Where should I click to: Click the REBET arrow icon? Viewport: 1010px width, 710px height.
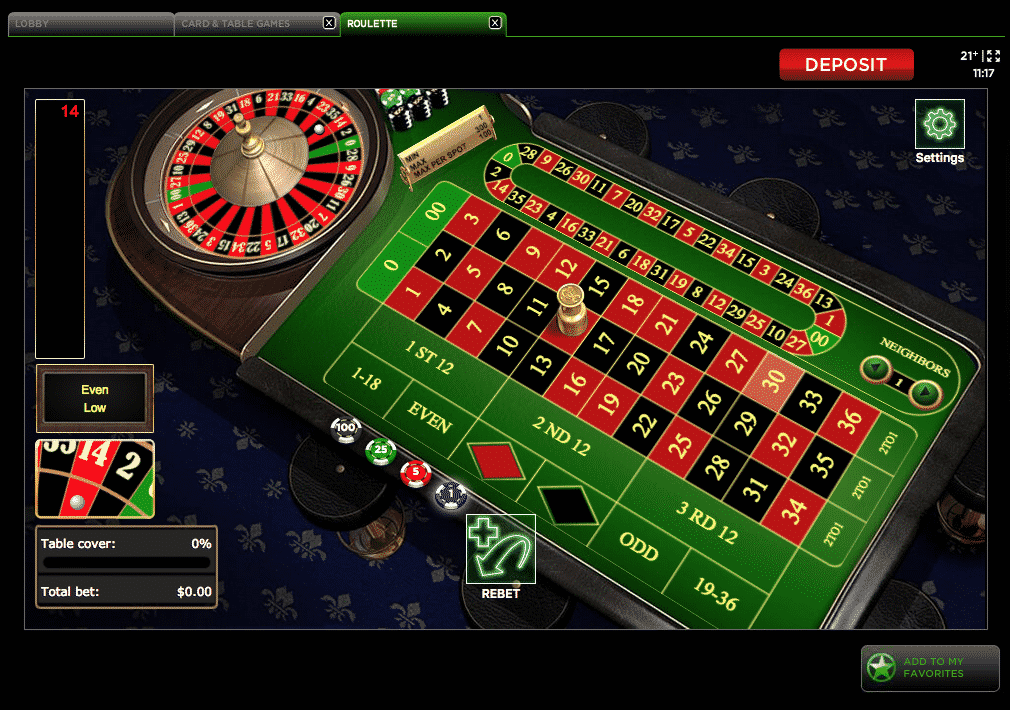tap(500, 549)
